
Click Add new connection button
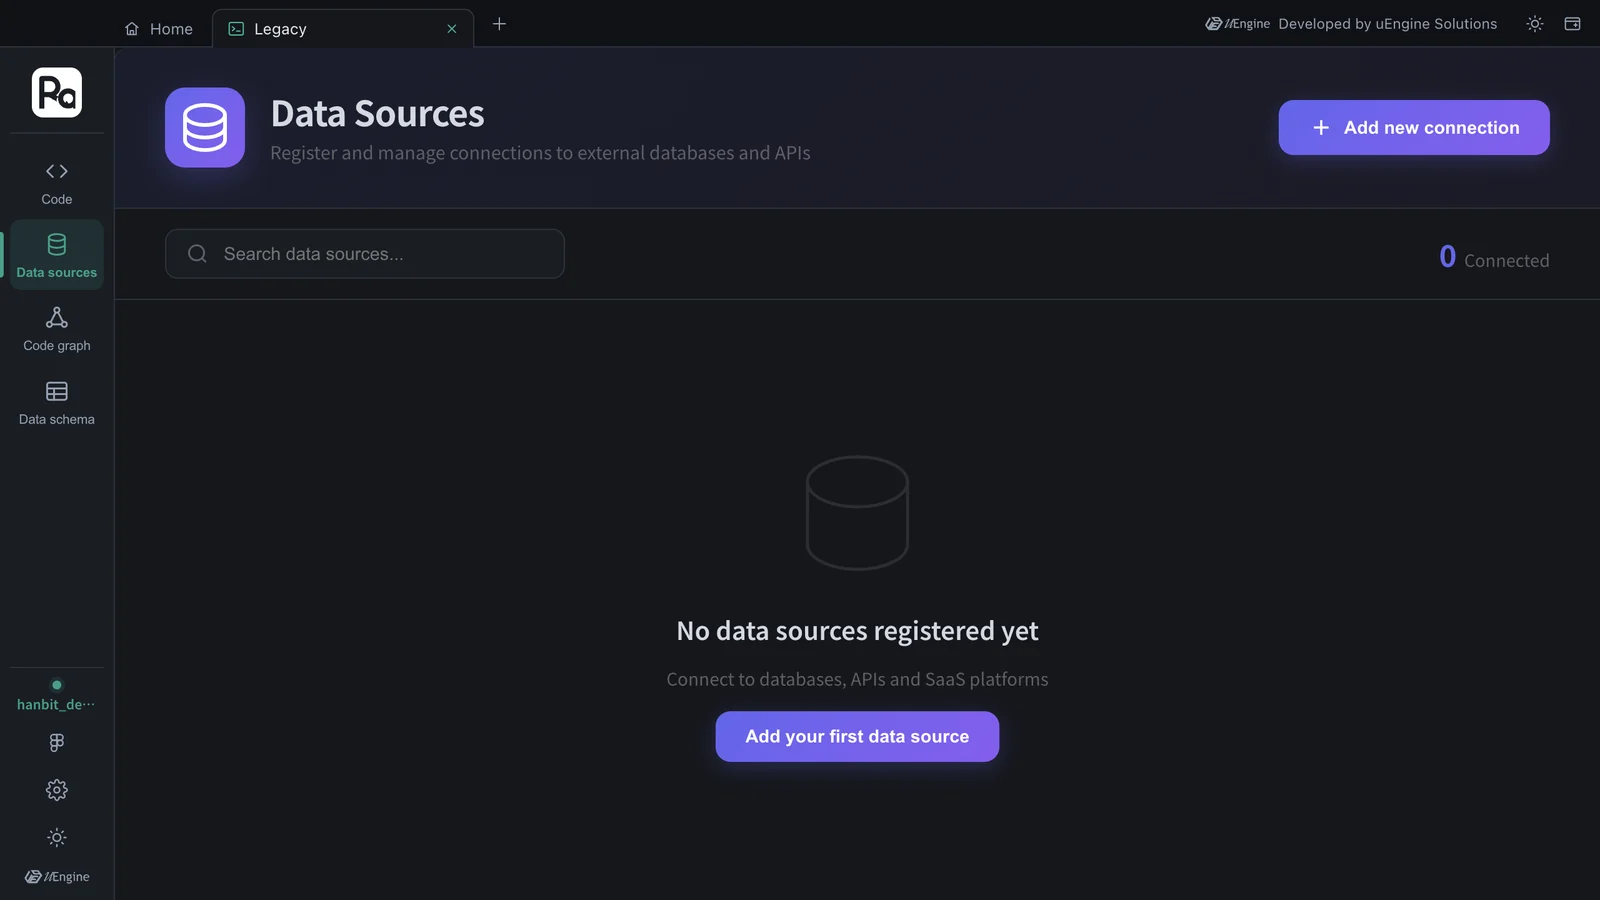click(x=1414, y=127)
